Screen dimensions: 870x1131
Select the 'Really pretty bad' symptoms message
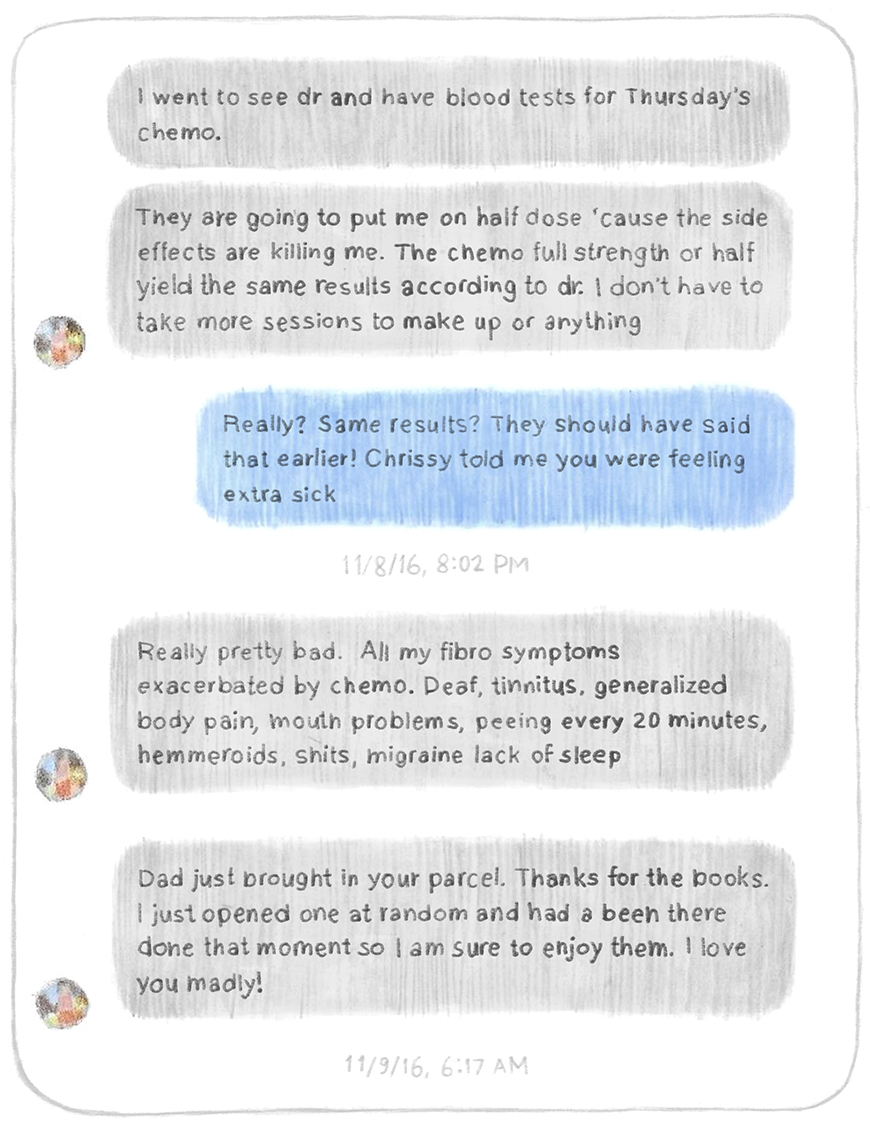(452, 703)
